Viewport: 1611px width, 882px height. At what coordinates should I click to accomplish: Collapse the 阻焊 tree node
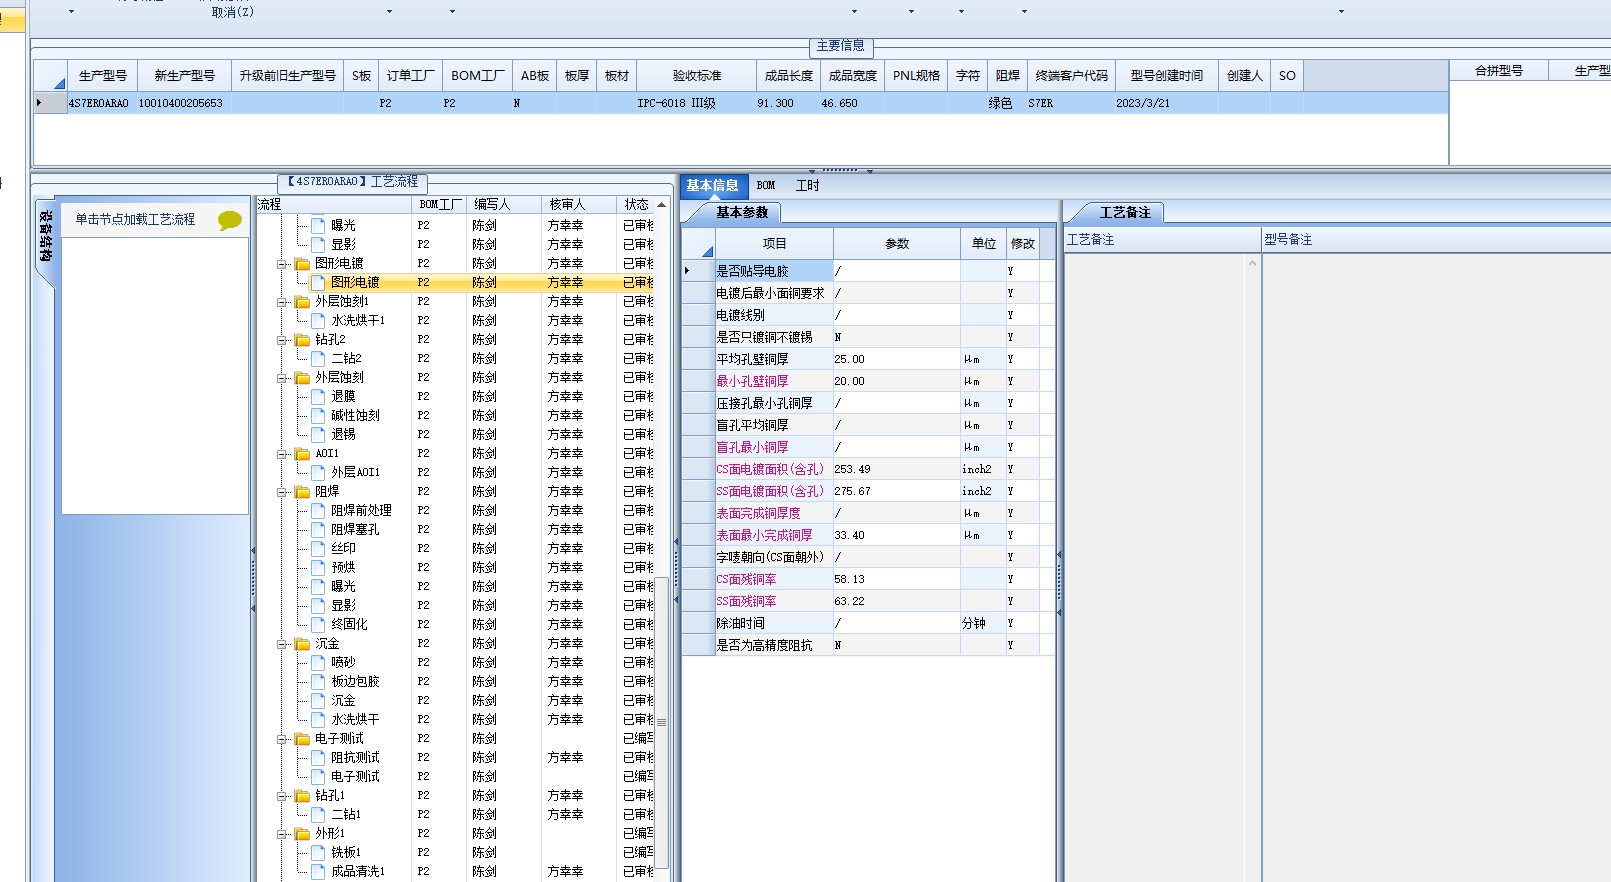tap(282, 493)
